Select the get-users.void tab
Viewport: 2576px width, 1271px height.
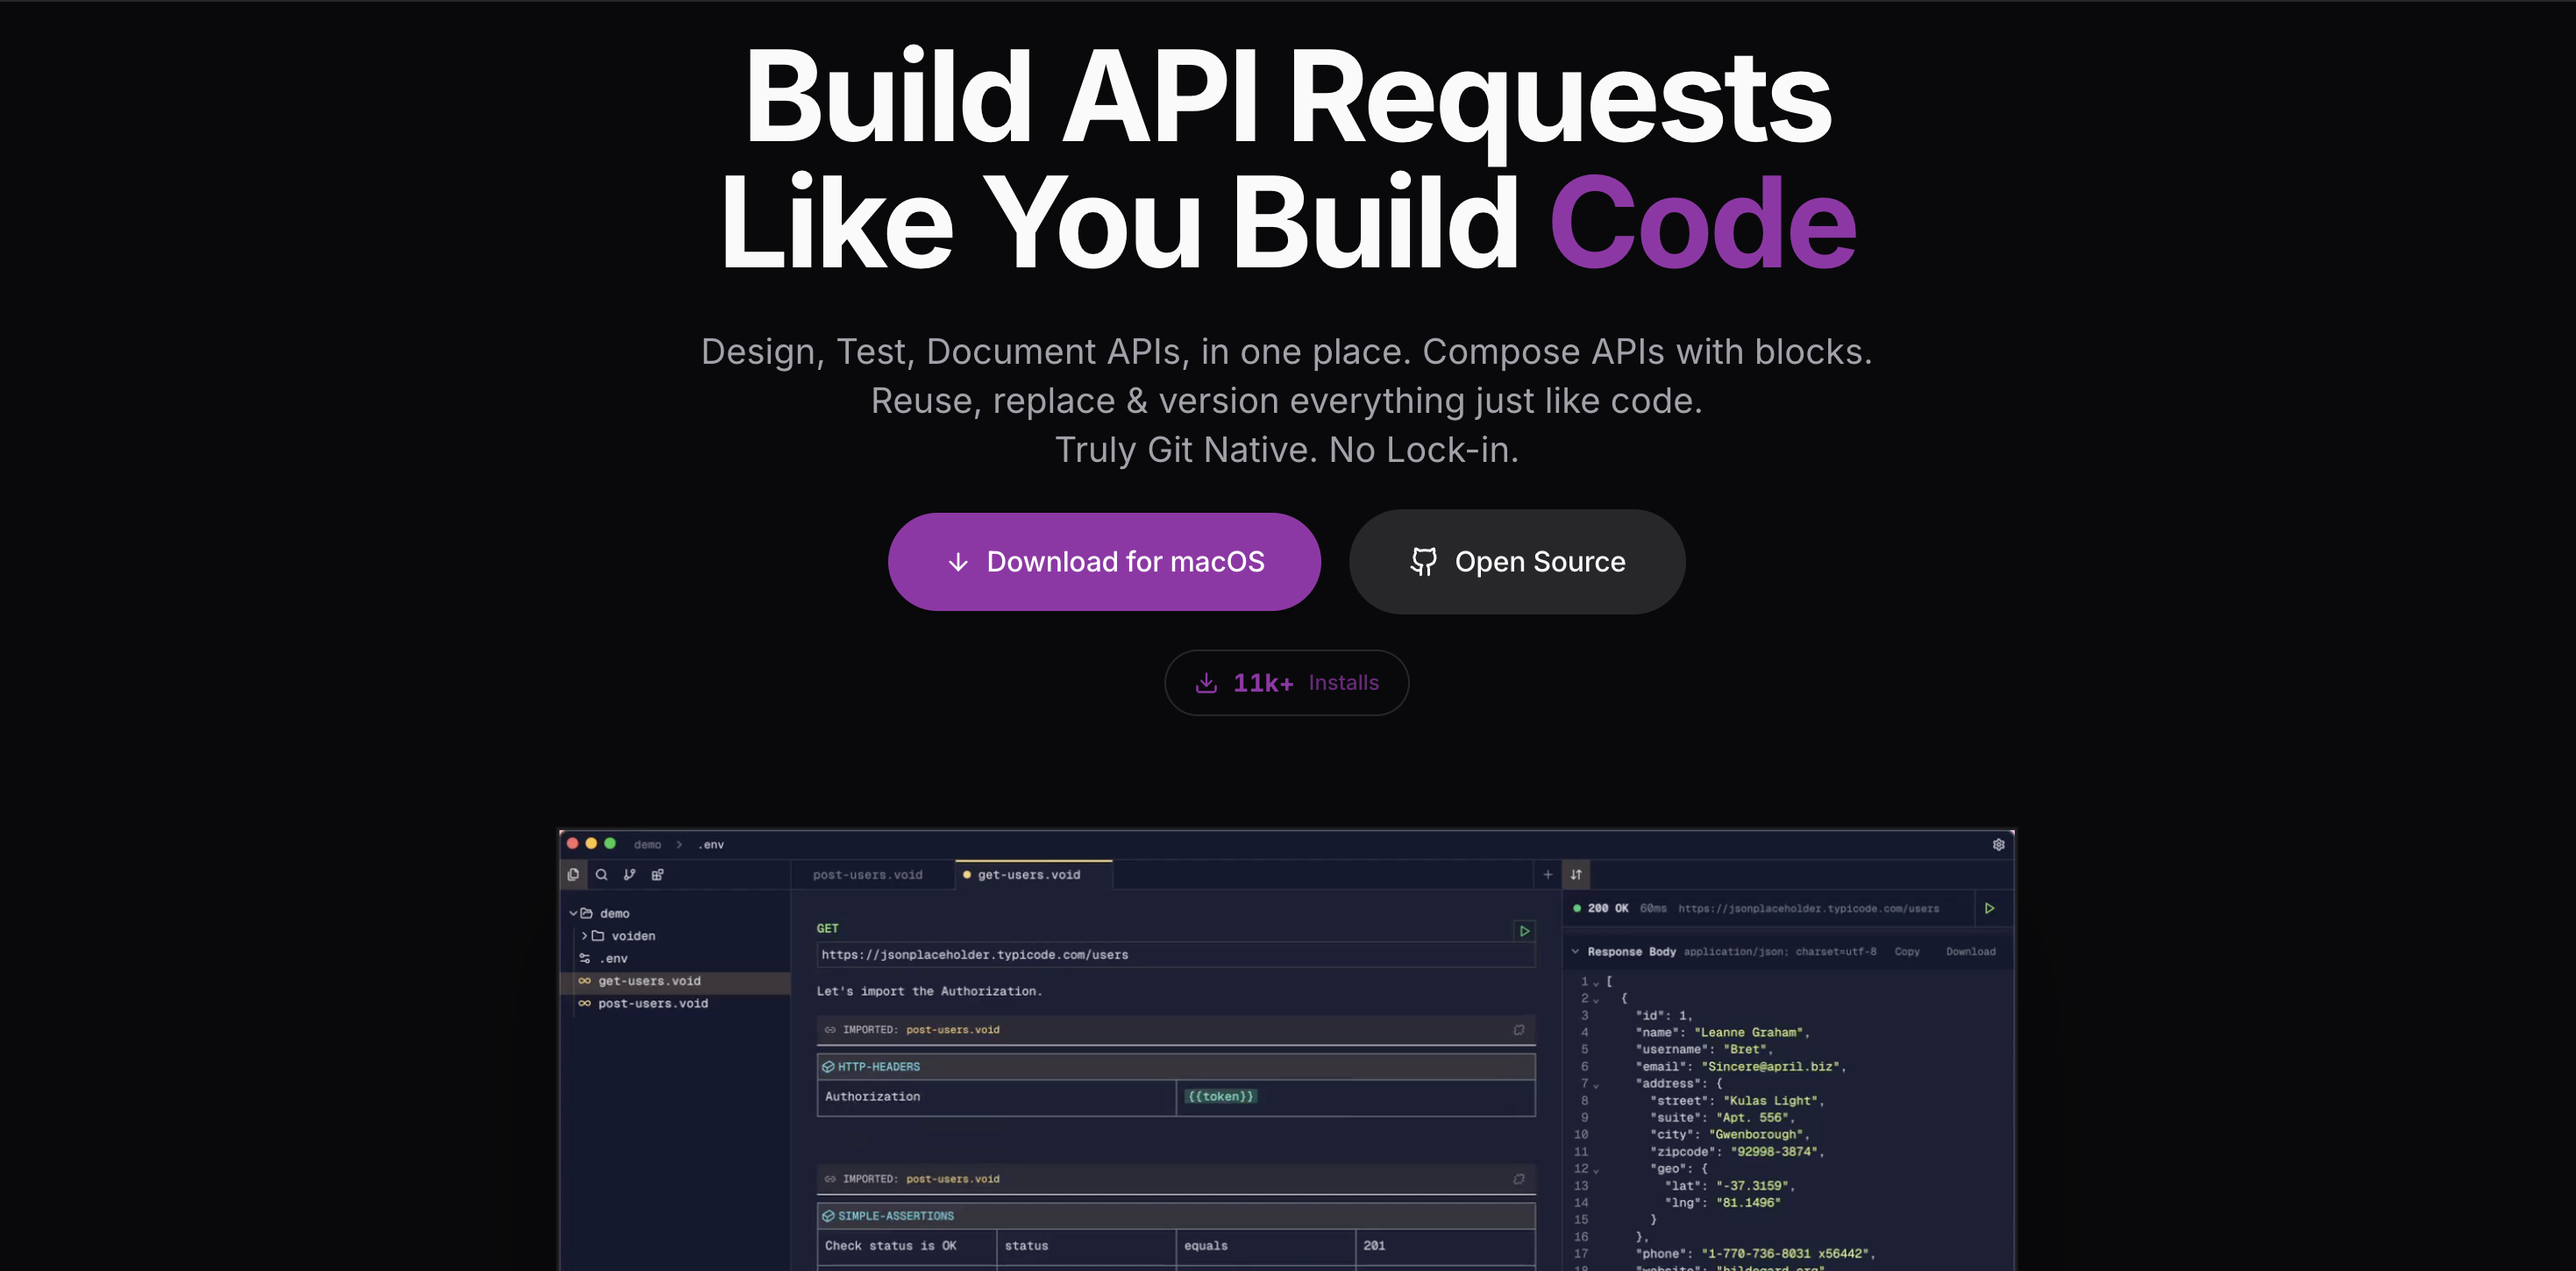click(x=1028, y=874)
